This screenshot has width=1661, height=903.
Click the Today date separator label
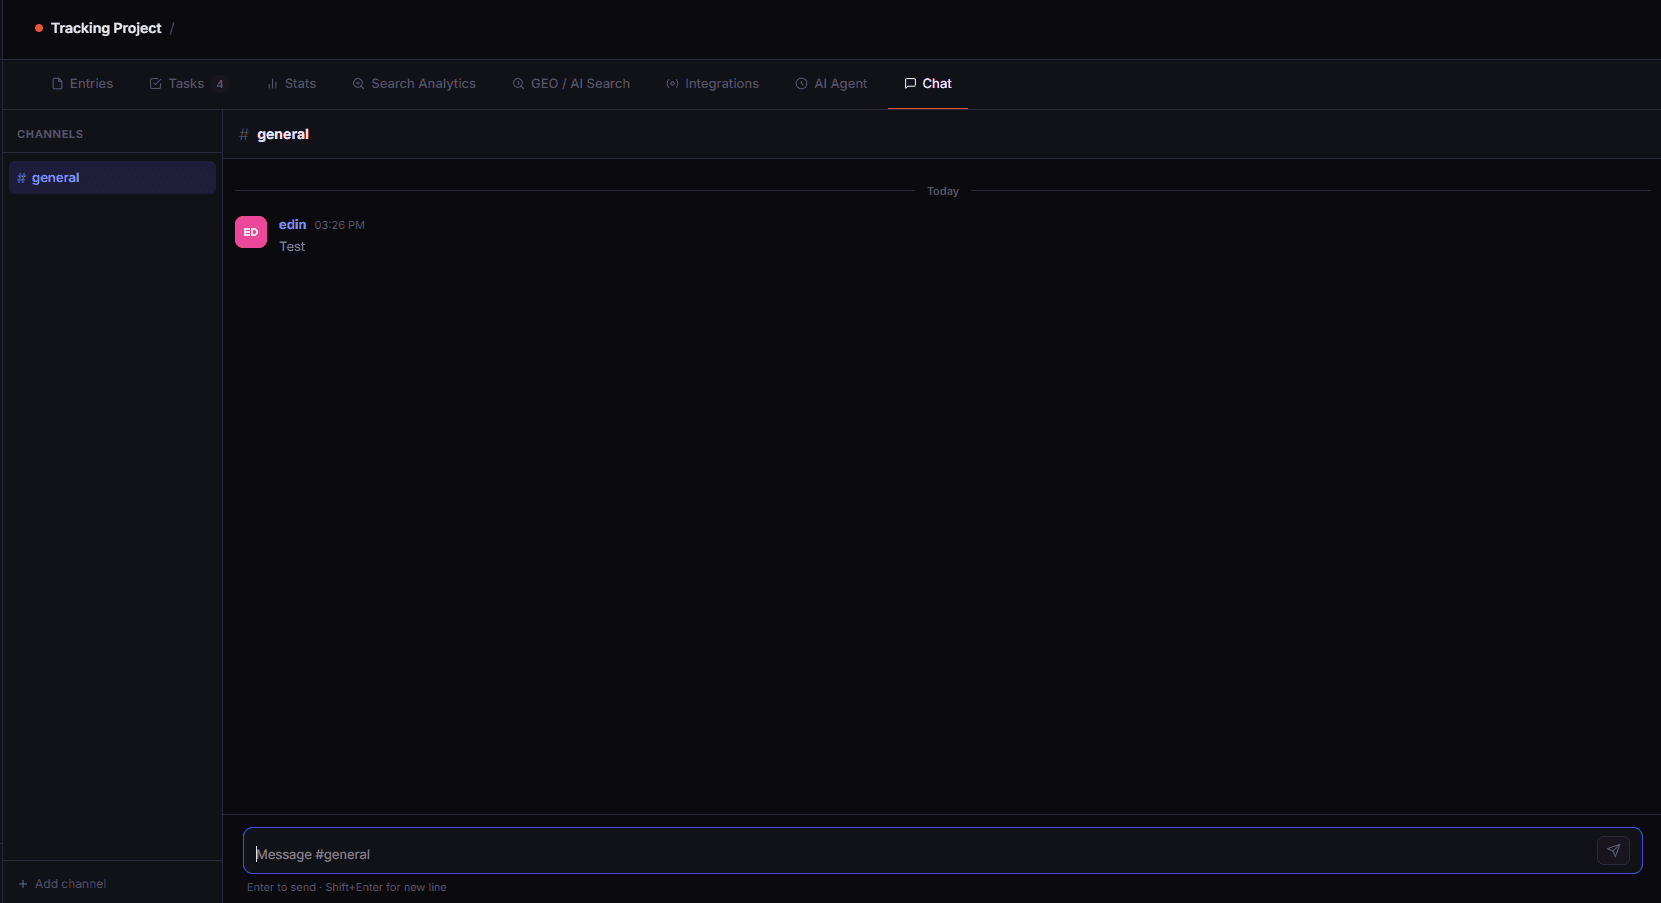943,191
